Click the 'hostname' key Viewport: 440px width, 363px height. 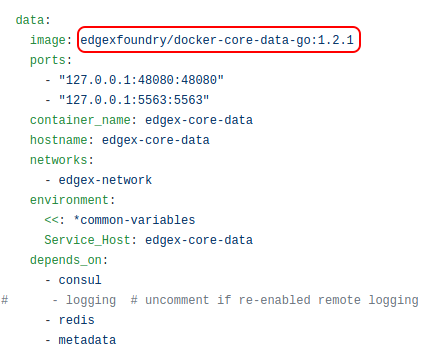(x=58, y=140)
